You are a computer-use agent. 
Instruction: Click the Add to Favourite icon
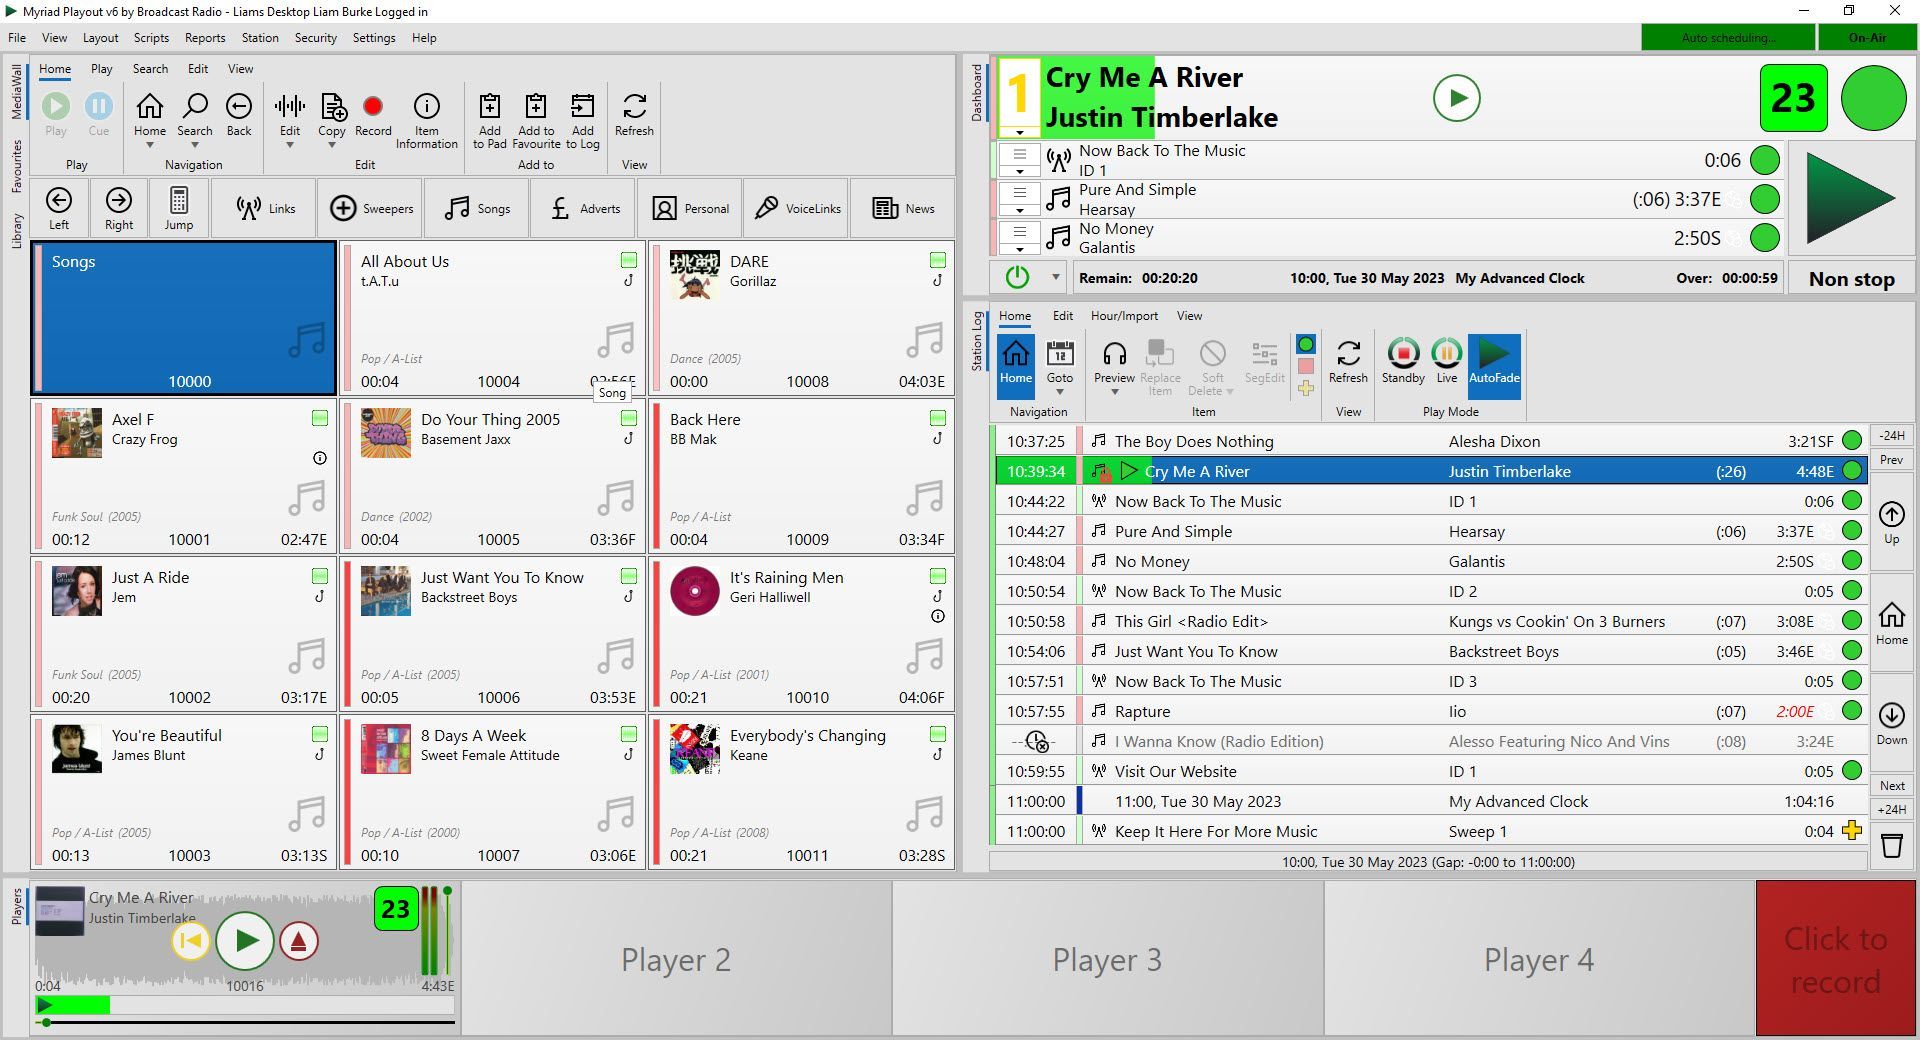coord(536,118)
